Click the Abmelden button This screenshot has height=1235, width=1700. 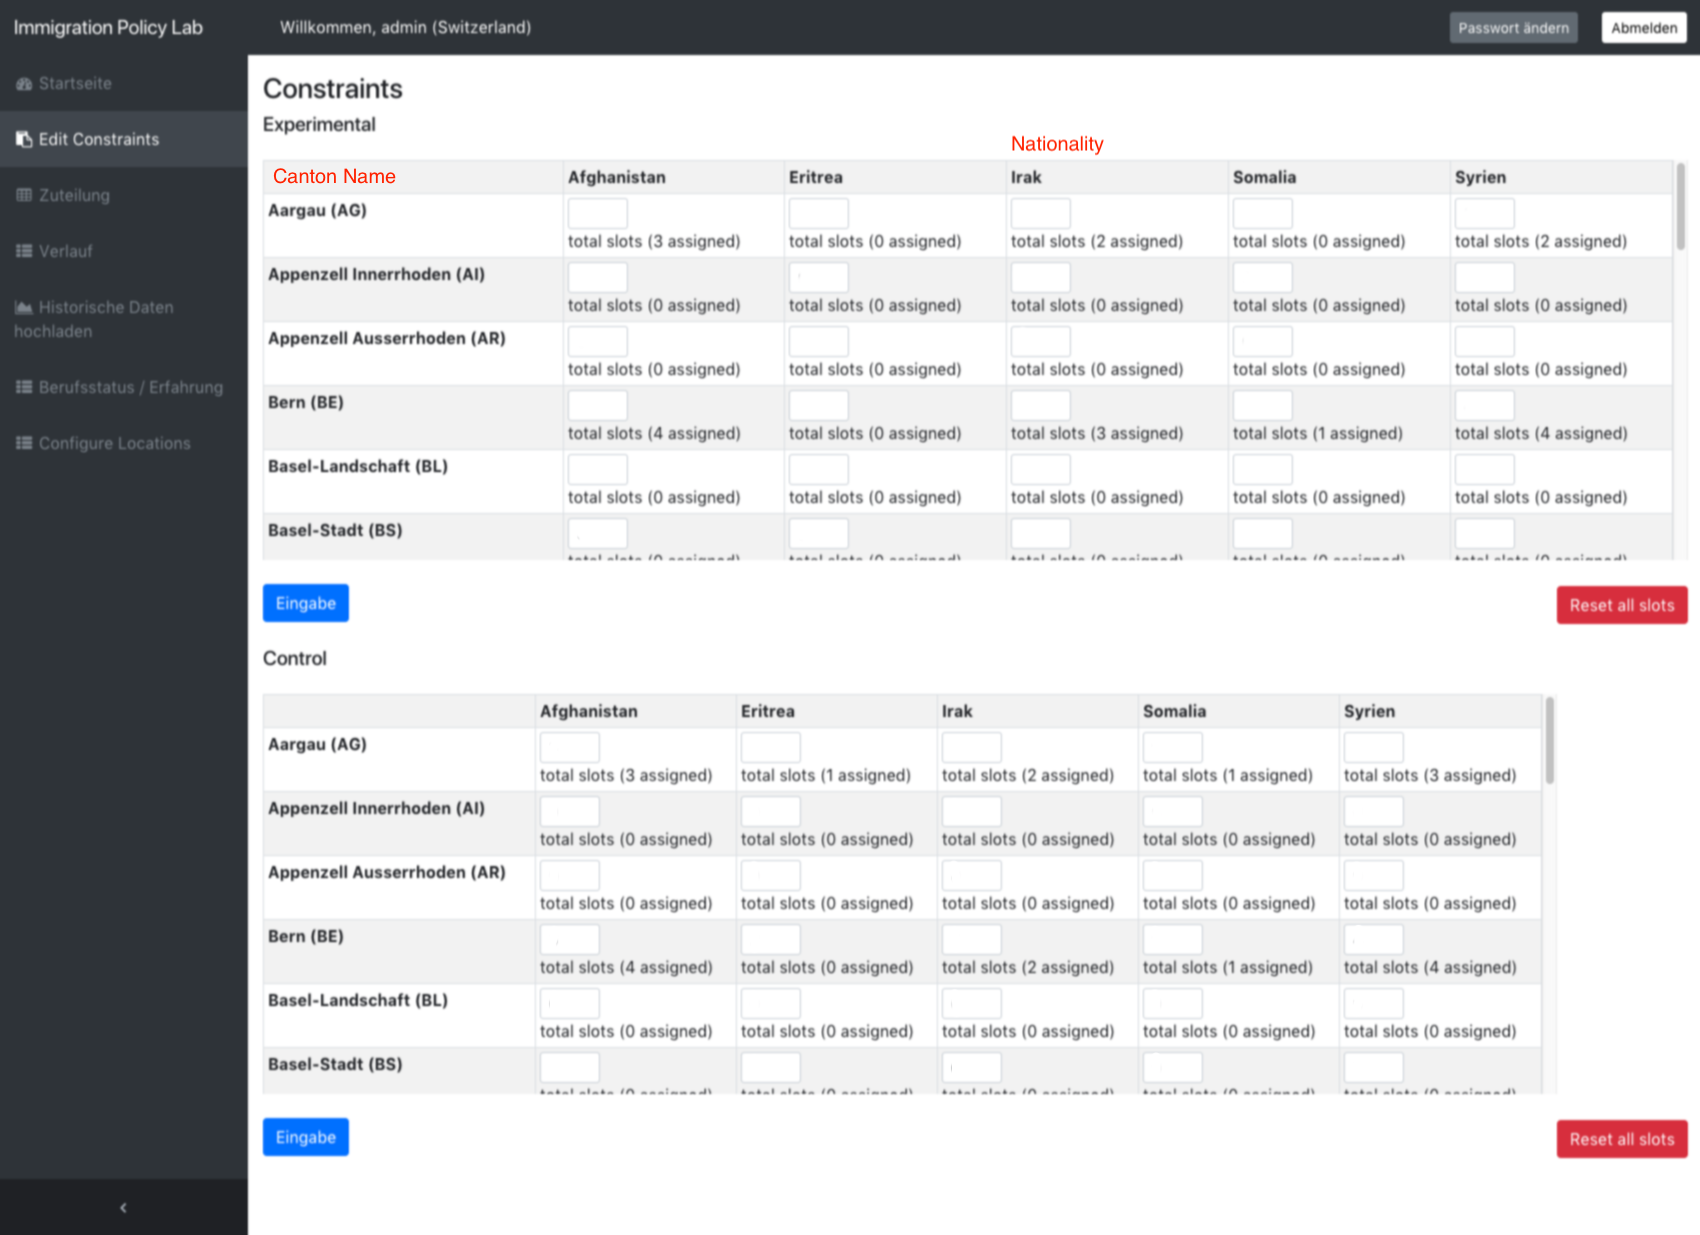(1643, 28)
